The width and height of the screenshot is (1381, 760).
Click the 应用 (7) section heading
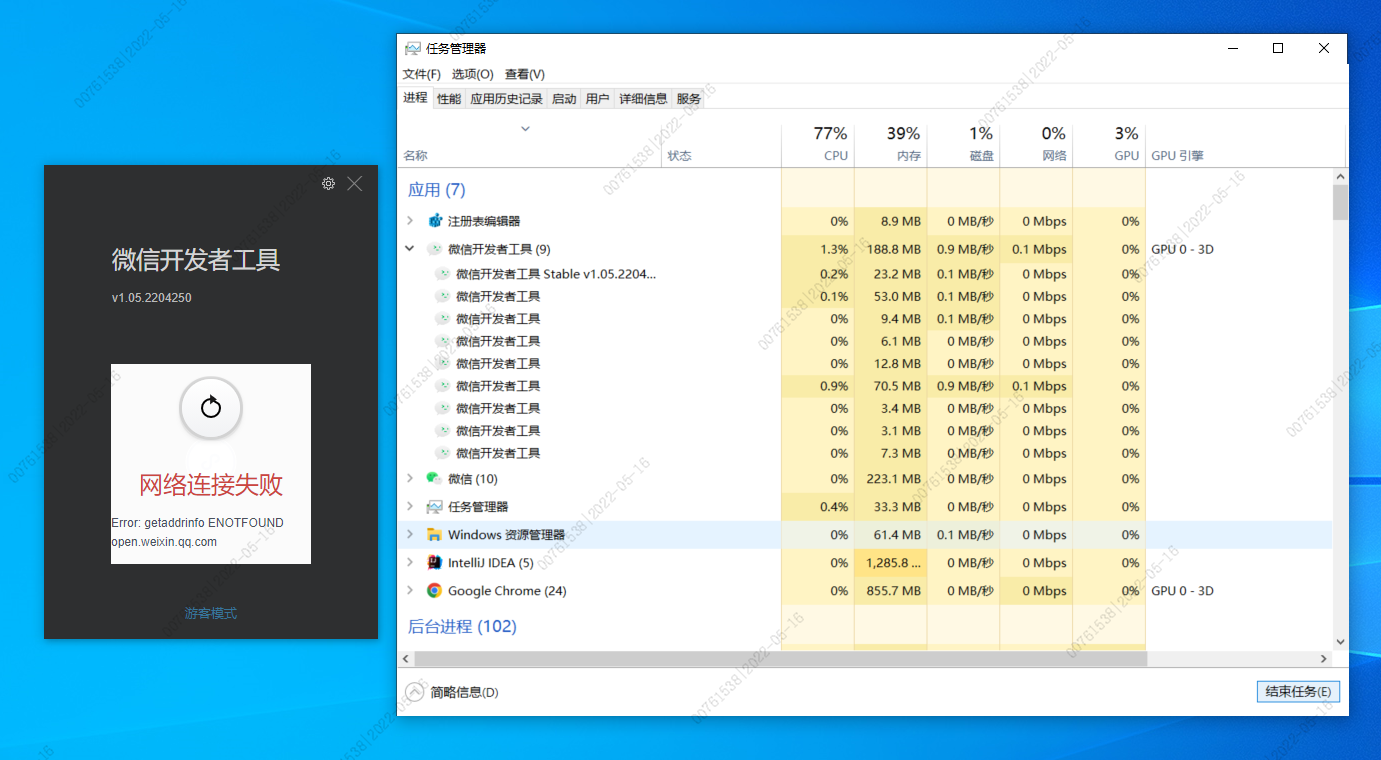(x=437, y=190)
